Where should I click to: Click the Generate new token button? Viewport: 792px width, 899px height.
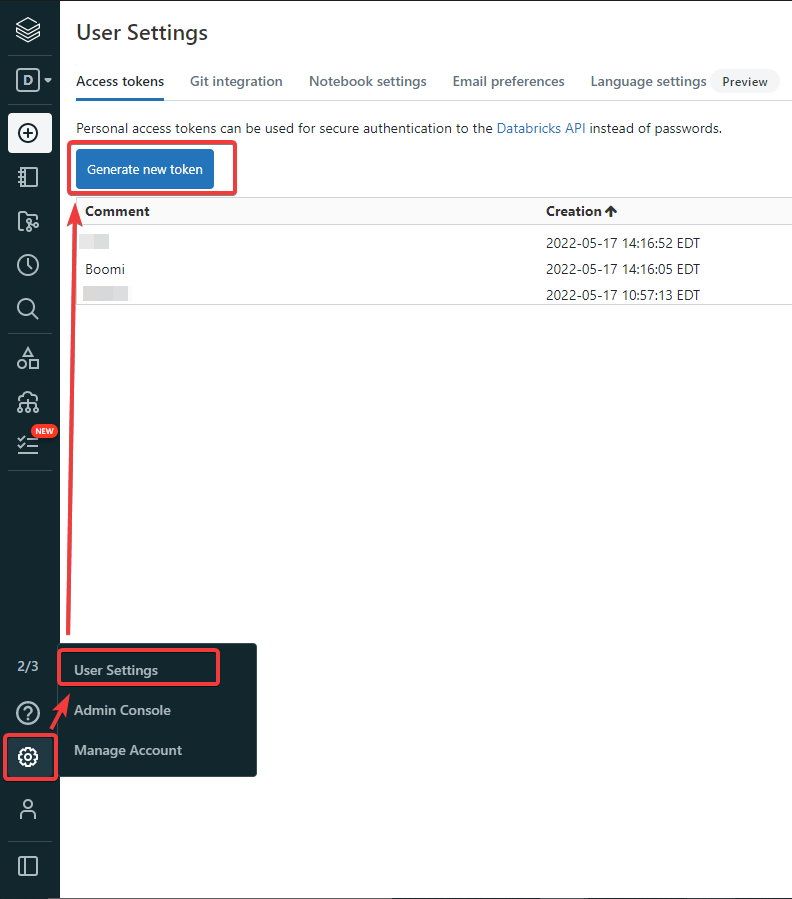pos(145,168)
